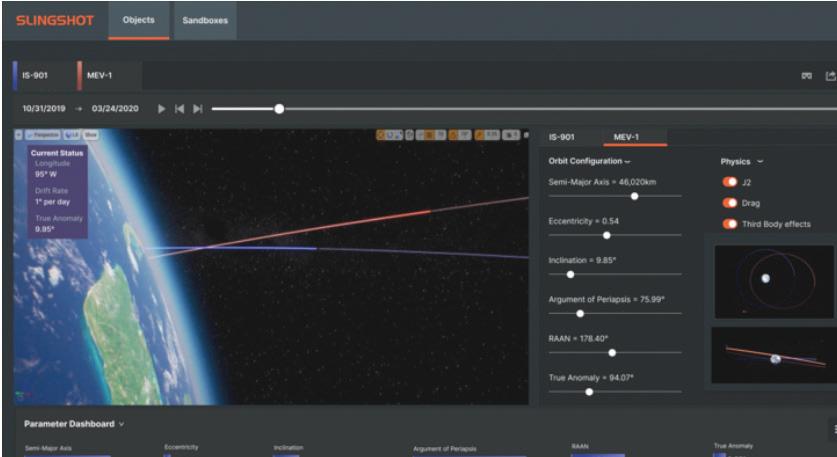837x457 pixels.
Task: Click the 'Eccentricity = 0.54' label
Action: click(583, 221)
